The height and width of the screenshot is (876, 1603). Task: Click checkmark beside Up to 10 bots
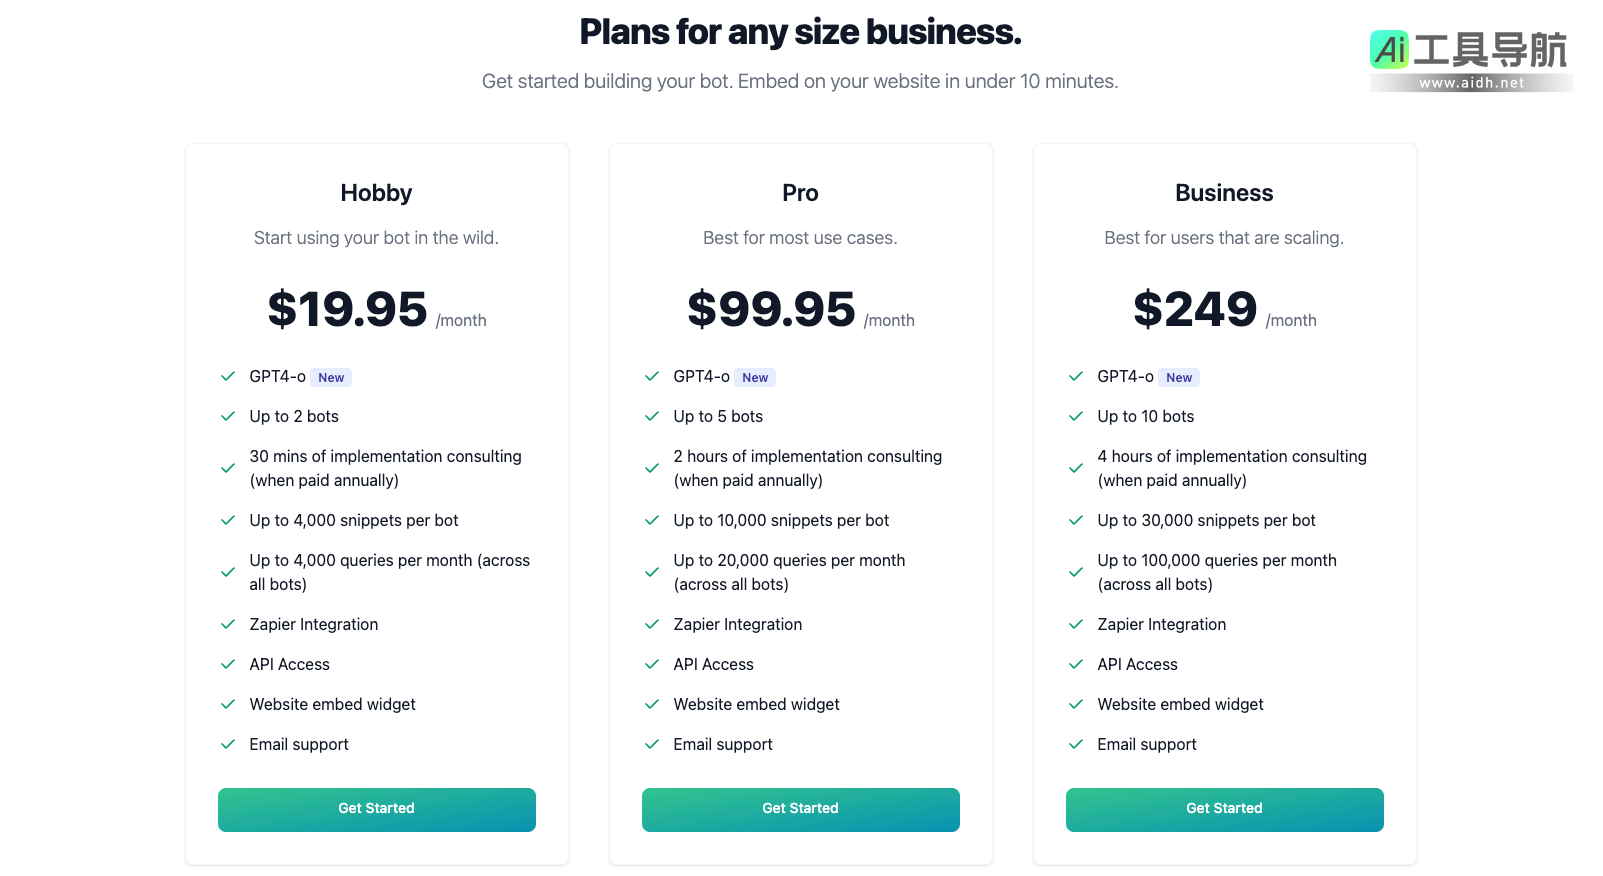pos(1076,416)
